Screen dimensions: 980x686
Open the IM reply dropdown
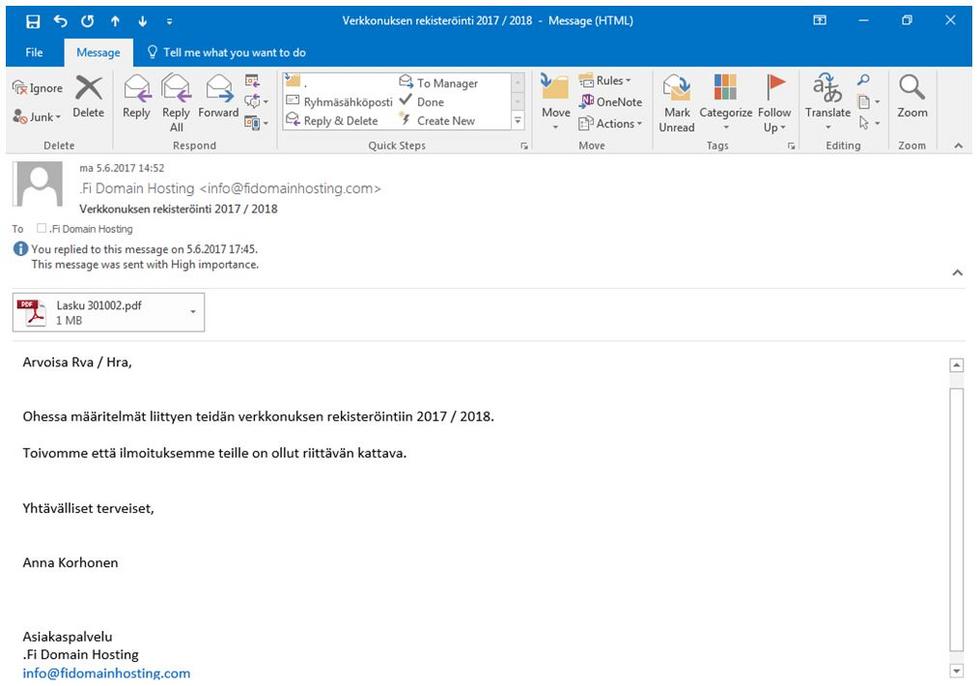[x=256, y=101]
